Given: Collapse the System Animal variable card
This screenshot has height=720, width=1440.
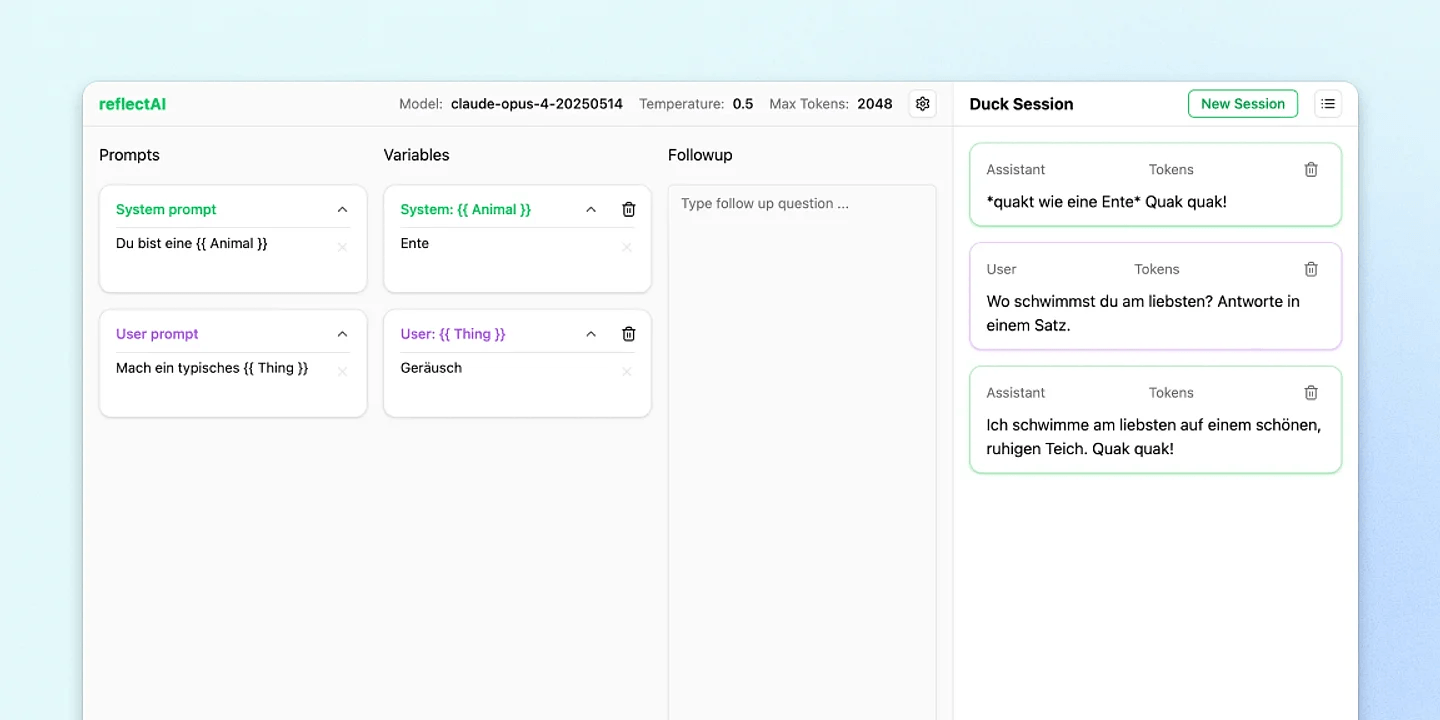Looking at the screenshot, I should coord(591,210).
